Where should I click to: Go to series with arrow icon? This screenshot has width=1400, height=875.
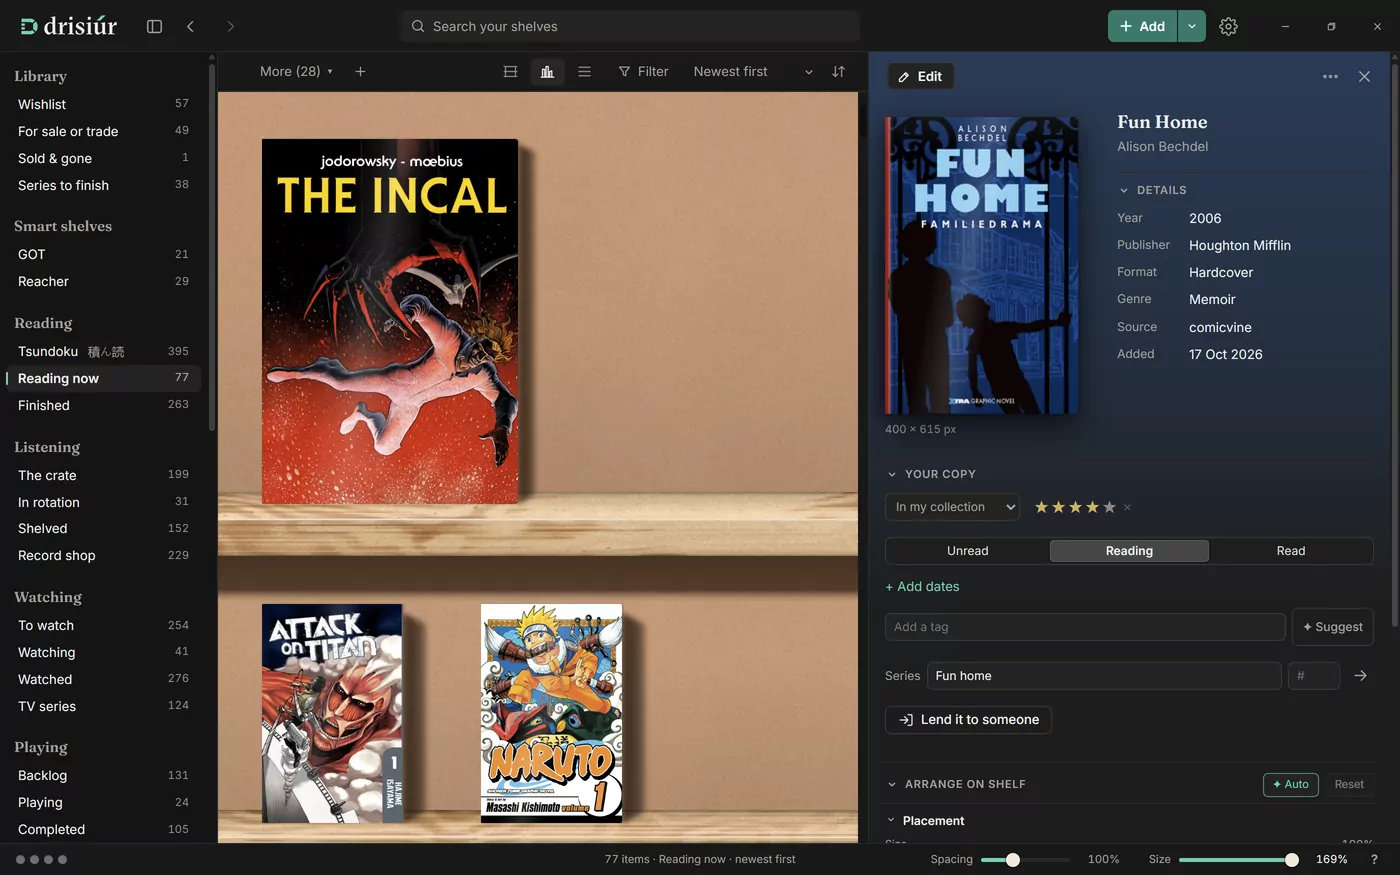pyautogui.click(x=1360, y=676)
